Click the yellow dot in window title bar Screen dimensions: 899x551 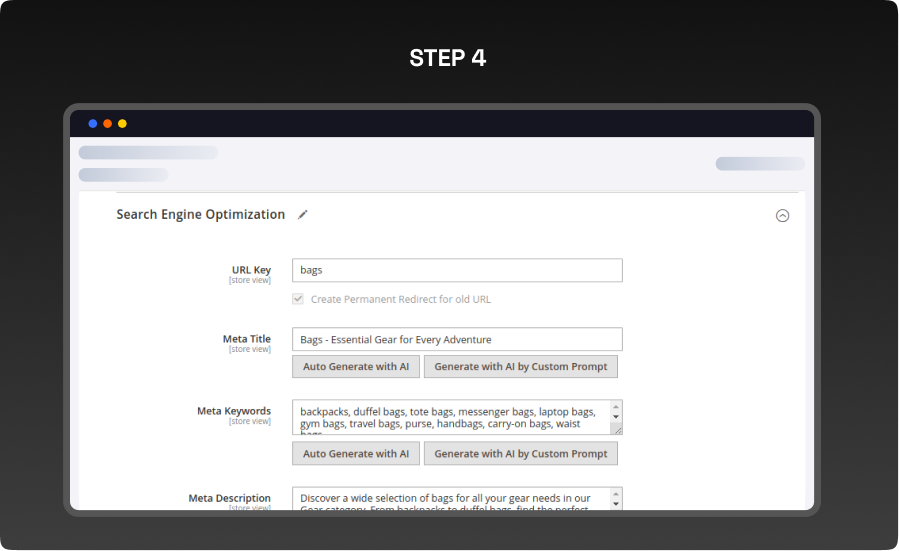(x=122, y=124)
